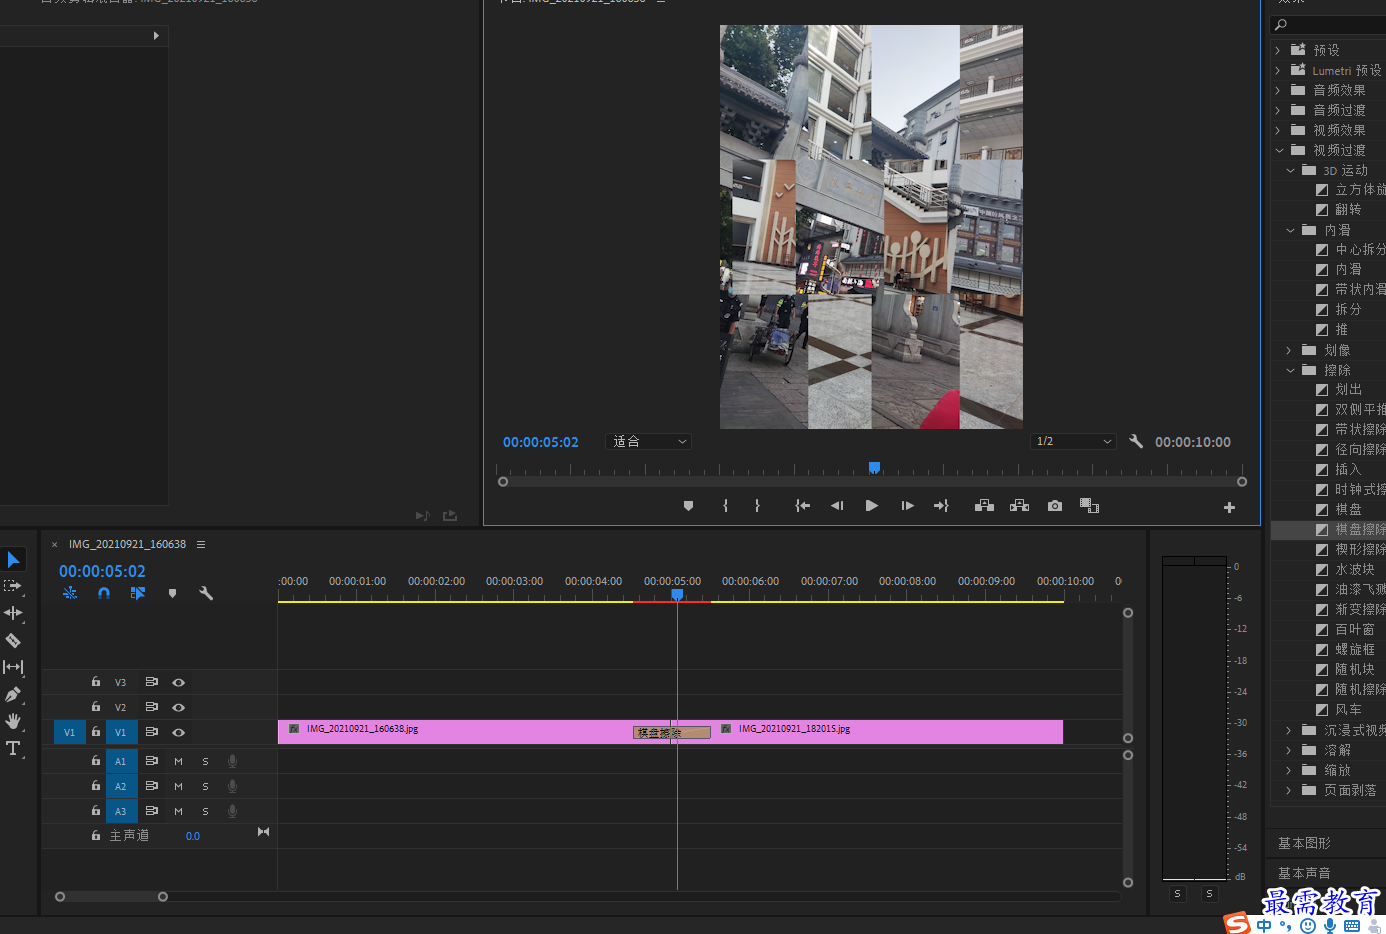Collapse the 视频过渡 folder
Image resolution: width=1386 pixels, height=934 pixels.
point(1279,150)
